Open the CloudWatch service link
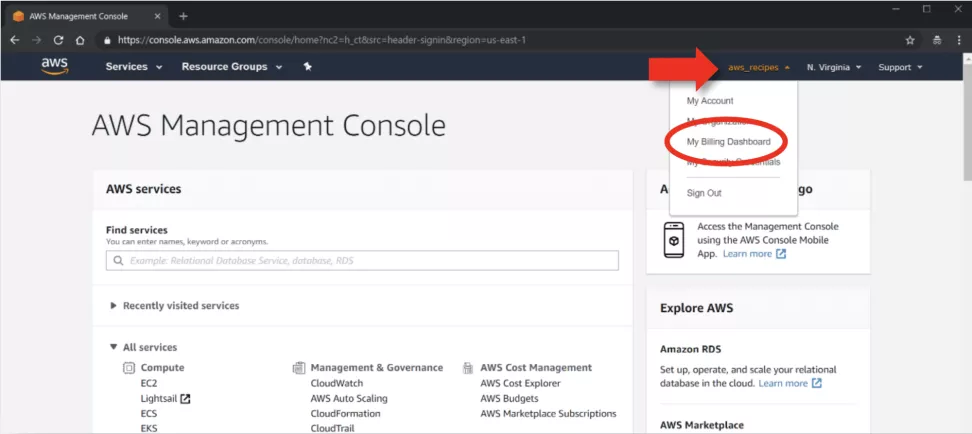 coord(337,384)
